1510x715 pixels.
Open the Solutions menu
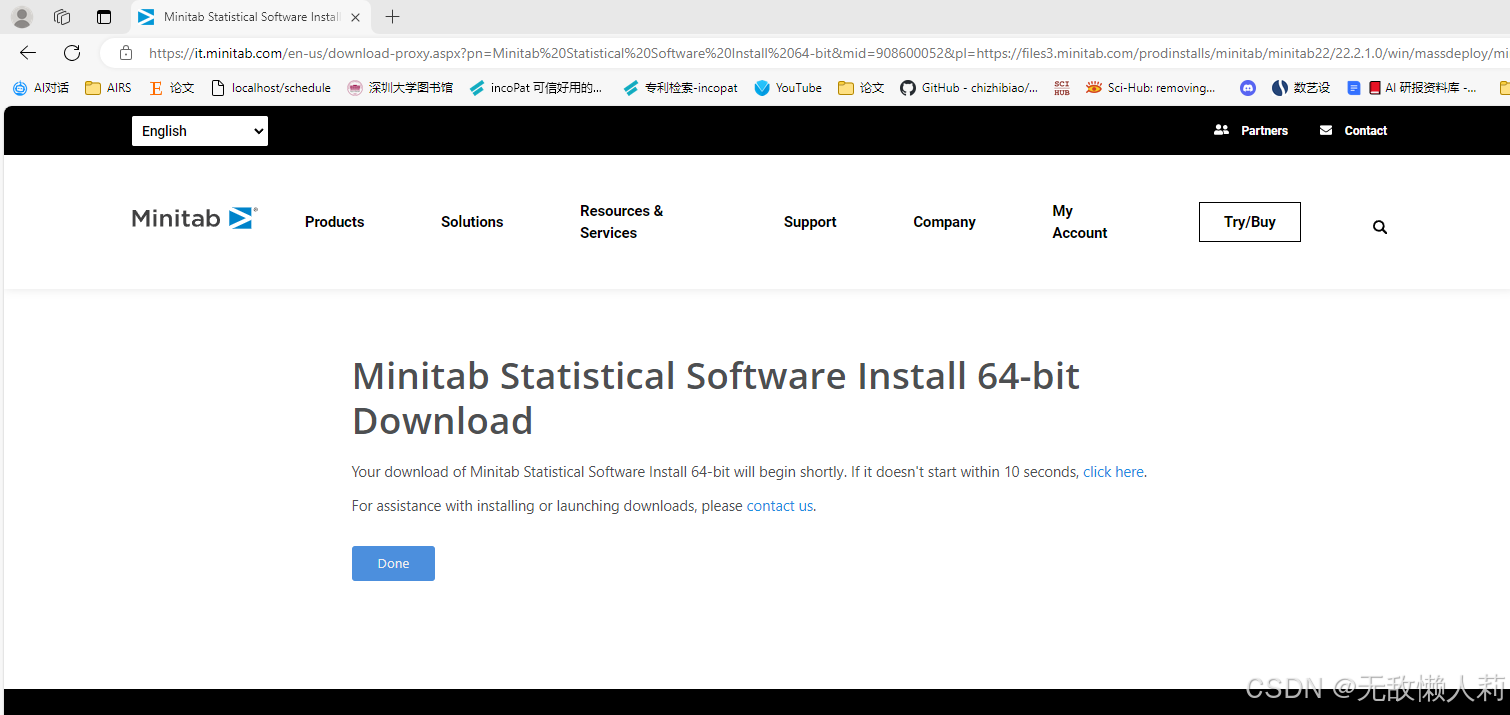click(x=471, y=222)
